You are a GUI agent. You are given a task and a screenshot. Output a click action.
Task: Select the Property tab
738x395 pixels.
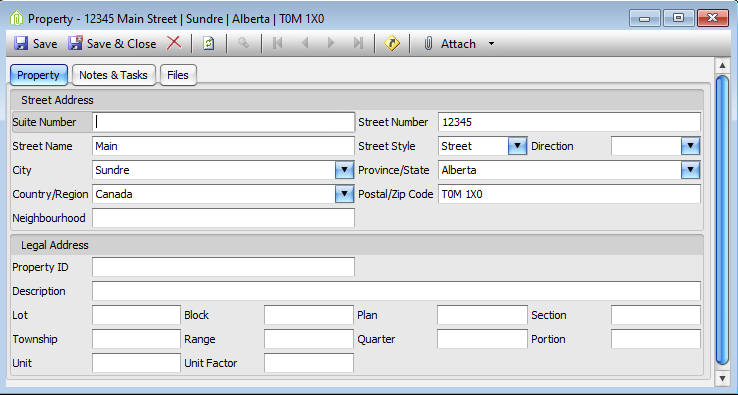click(39, 75)
